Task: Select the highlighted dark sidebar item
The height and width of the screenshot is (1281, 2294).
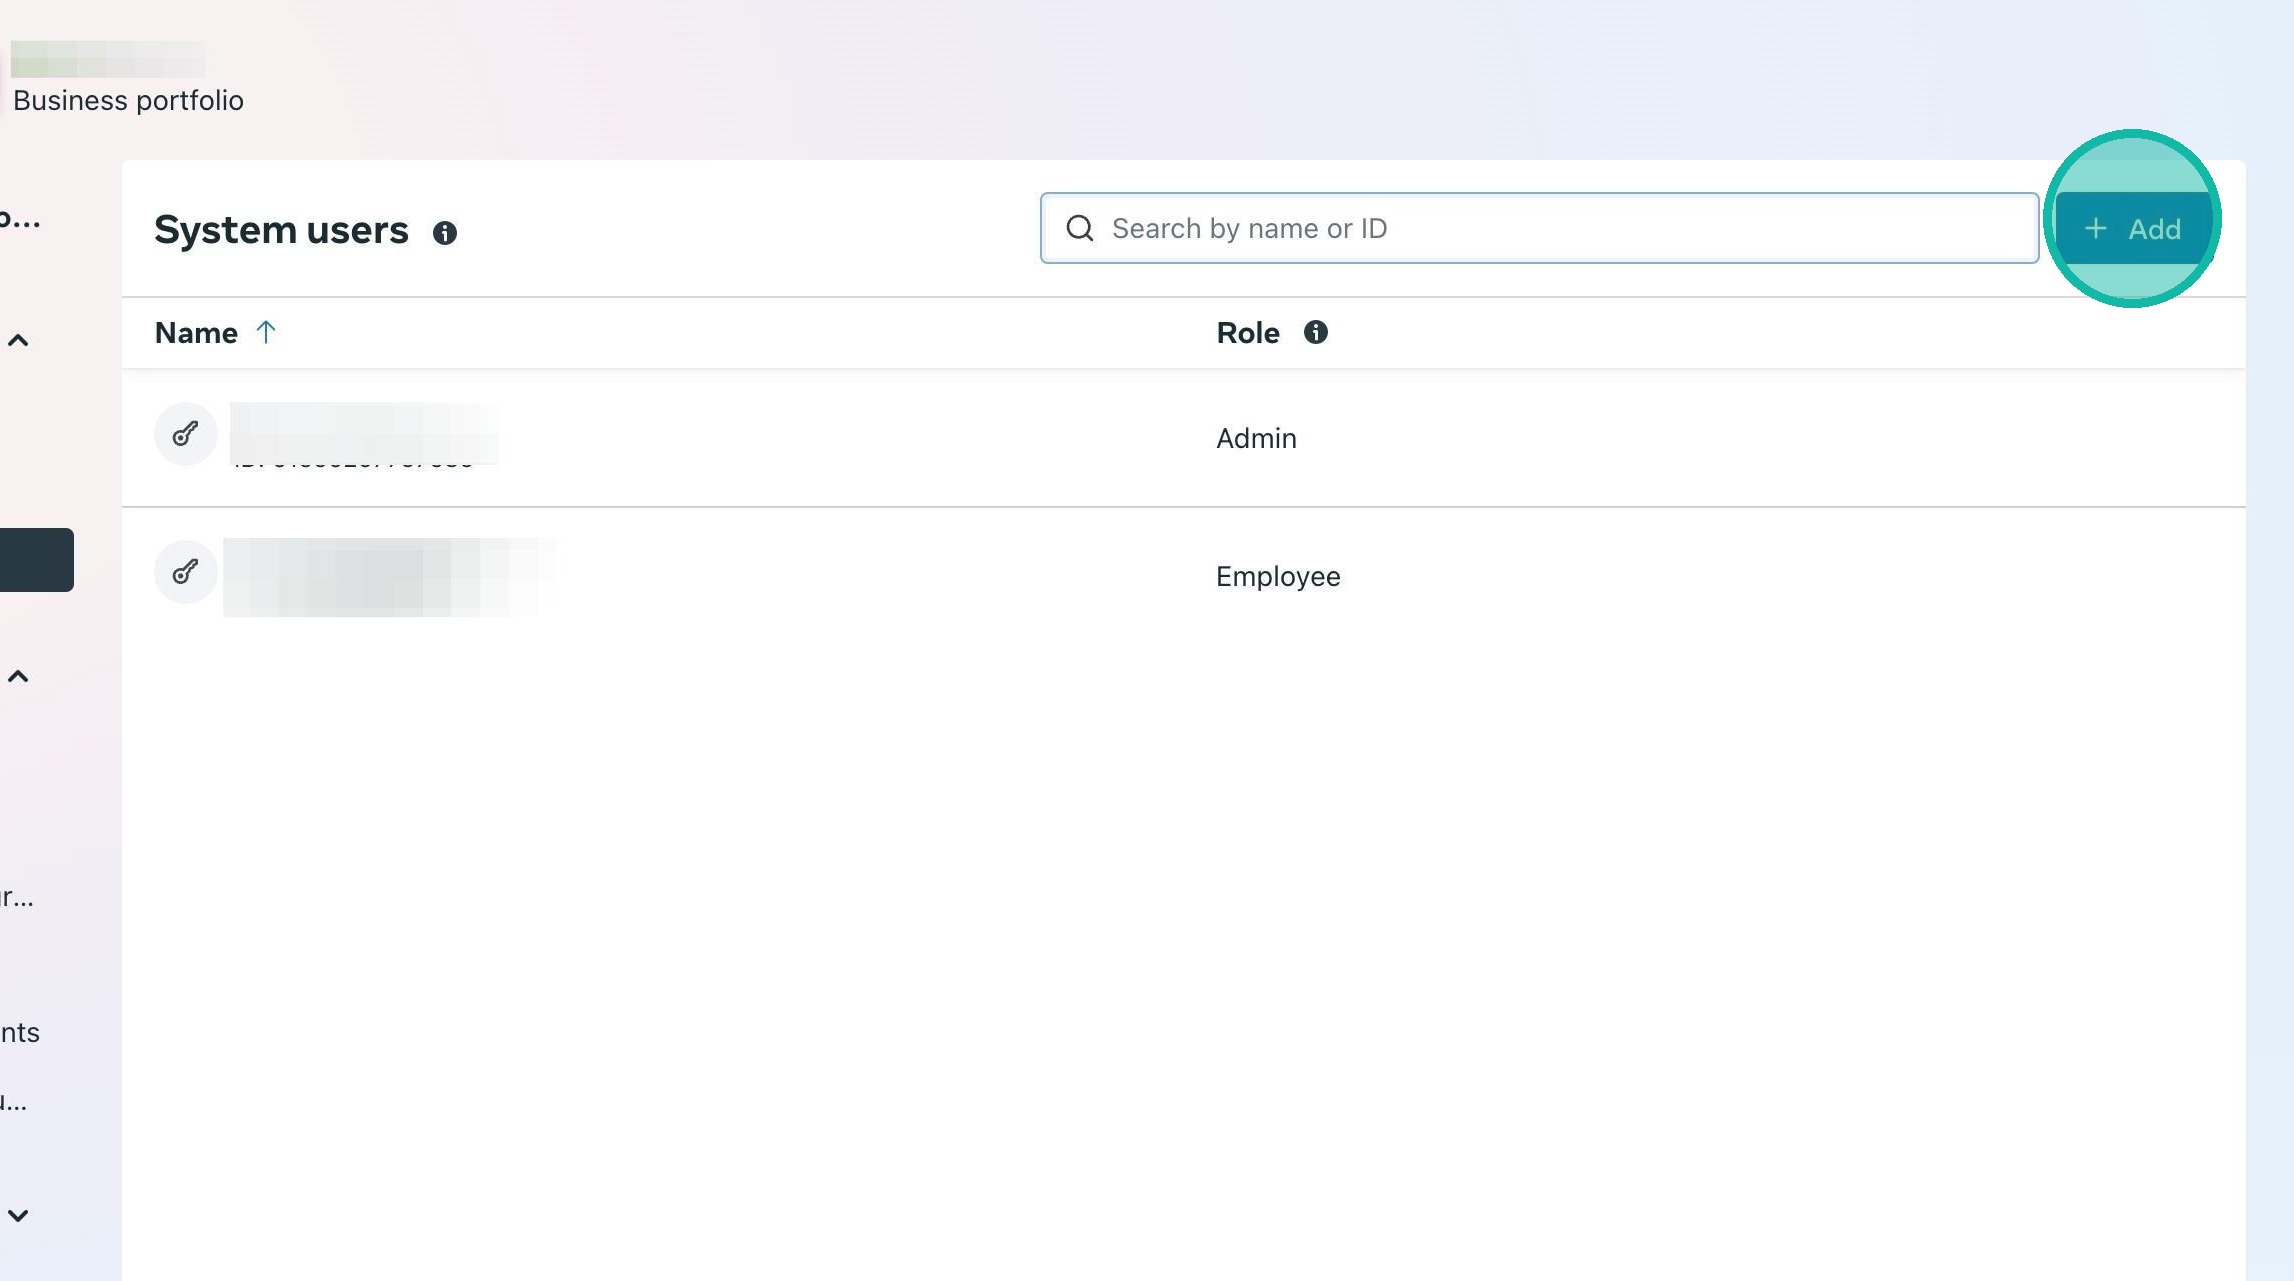Action: (36, 560)
